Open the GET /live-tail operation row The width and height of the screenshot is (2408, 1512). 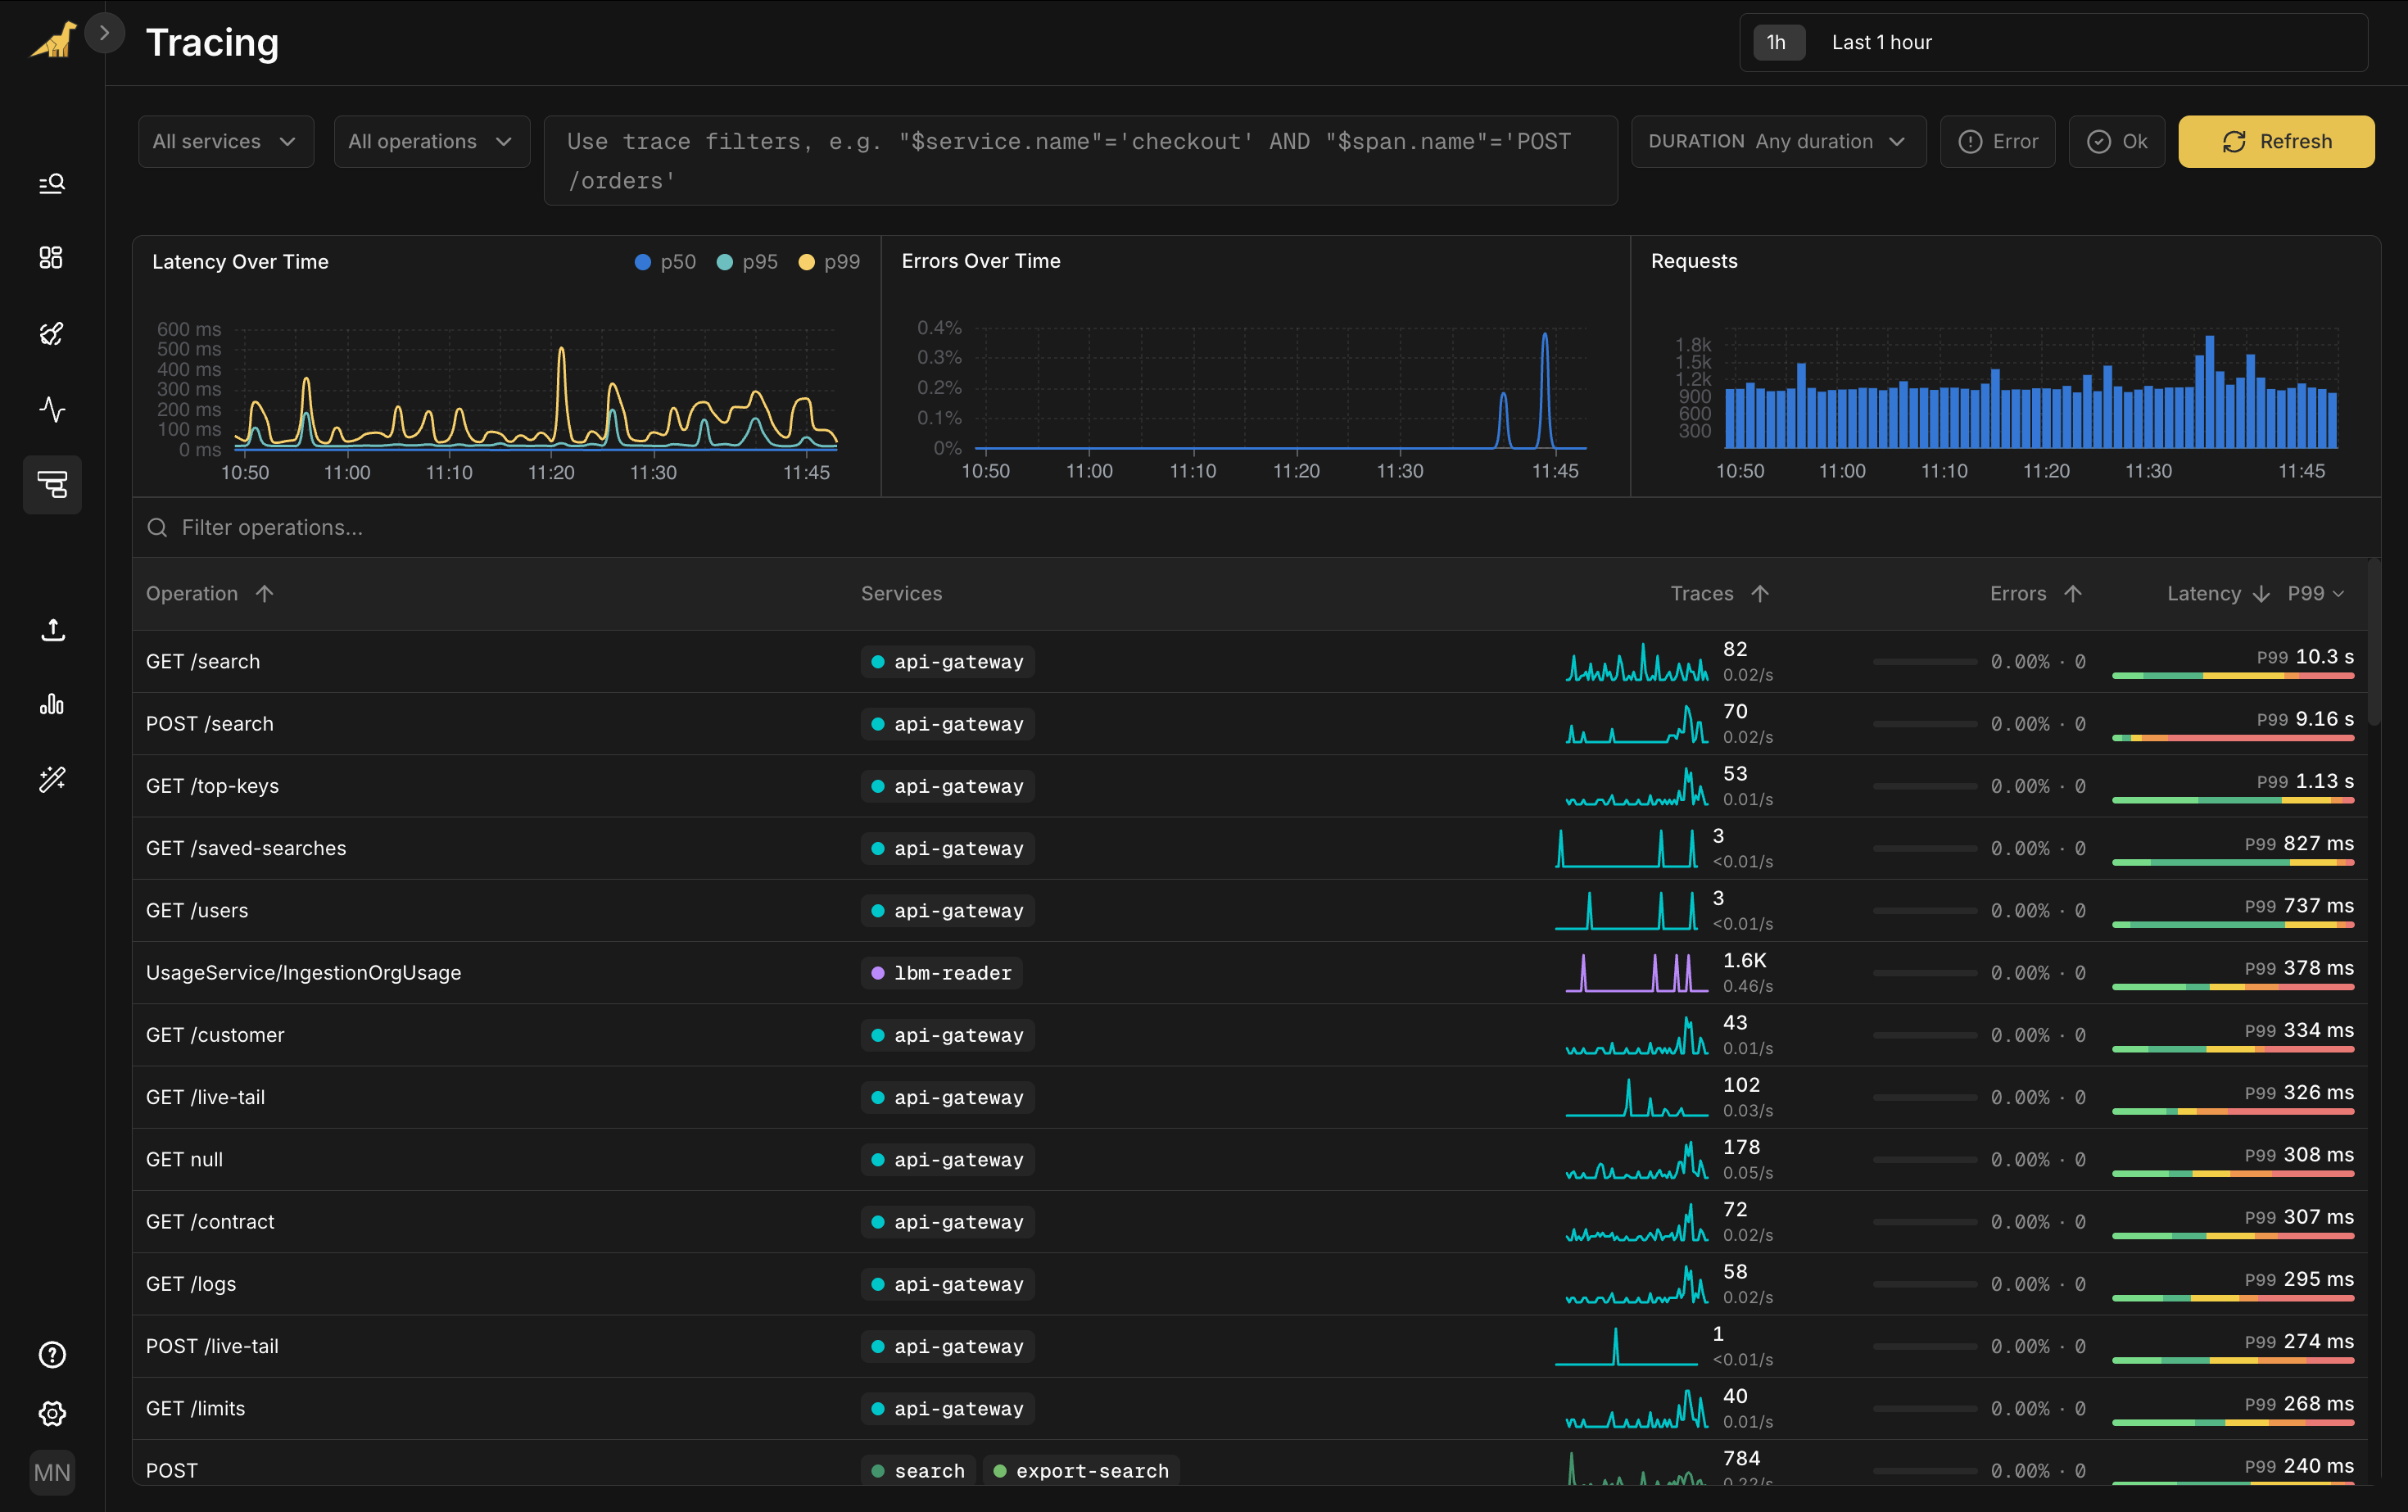(1250, 1097)
